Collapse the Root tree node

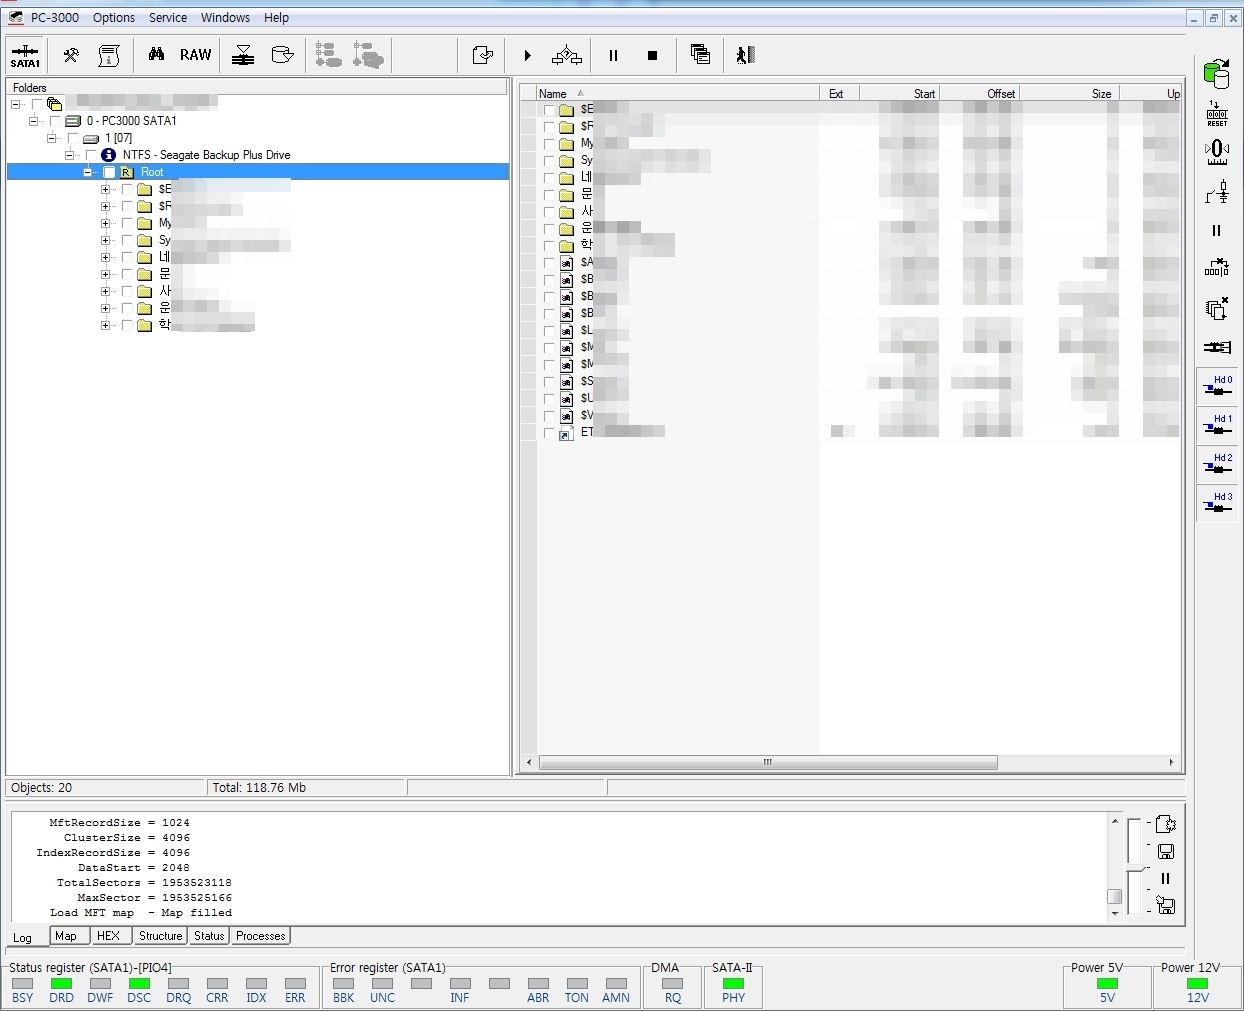tap(88, 172)
